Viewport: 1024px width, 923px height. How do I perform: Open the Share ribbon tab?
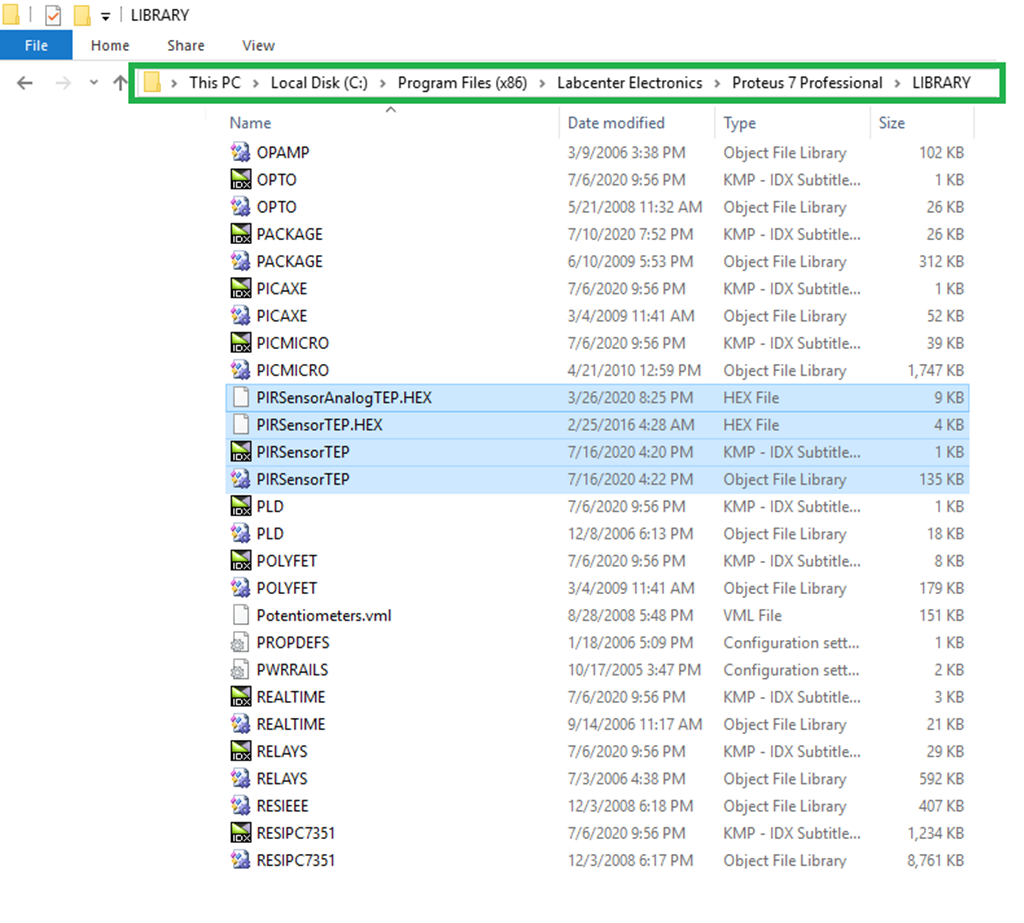(x=186, y=45)
